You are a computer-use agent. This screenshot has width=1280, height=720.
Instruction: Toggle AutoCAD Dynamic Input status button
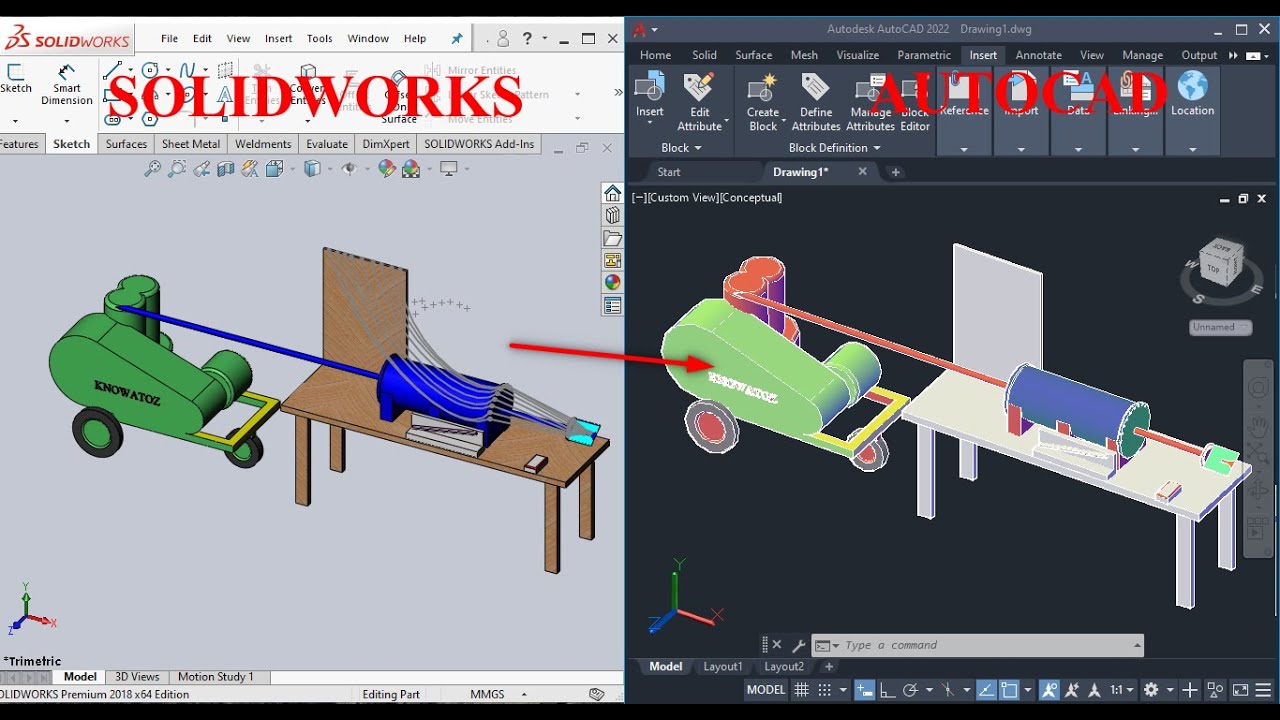click(x=865, y=690)
